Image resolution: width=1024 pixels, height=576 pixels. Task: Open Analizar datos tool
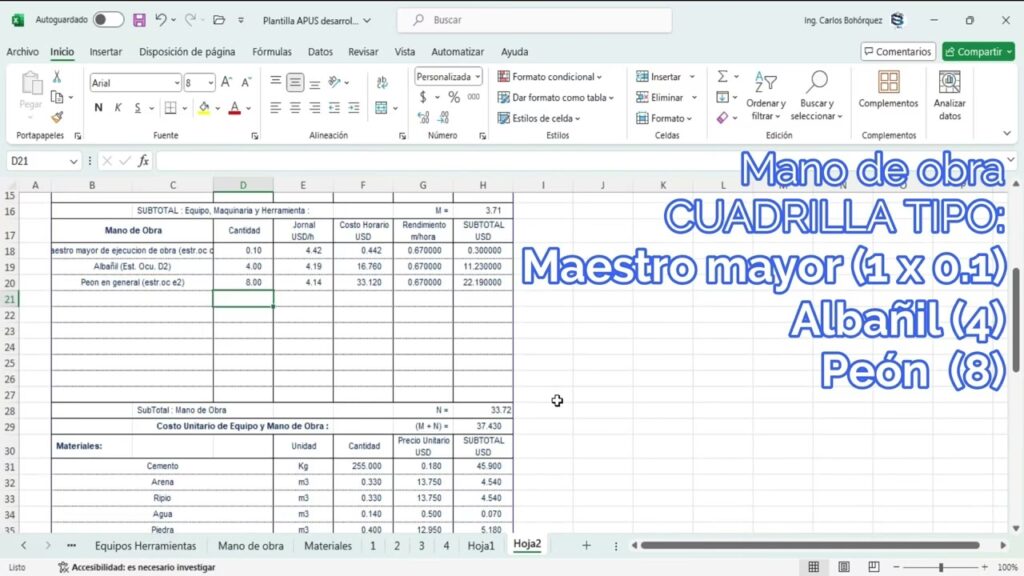(949, 95)
